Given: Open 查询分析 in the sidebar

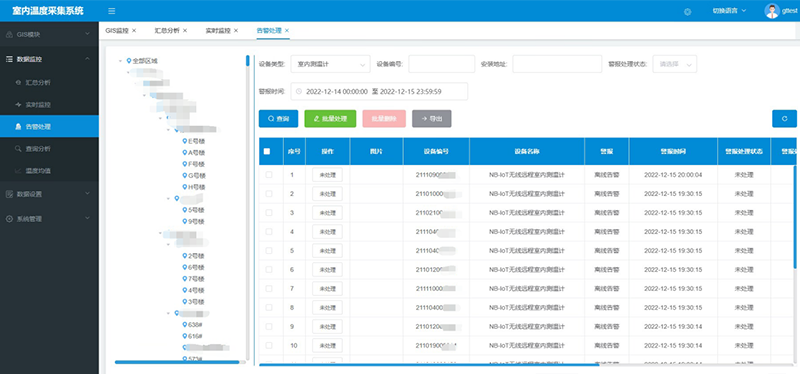Looking at the screenshot, I should pos(49,149).
